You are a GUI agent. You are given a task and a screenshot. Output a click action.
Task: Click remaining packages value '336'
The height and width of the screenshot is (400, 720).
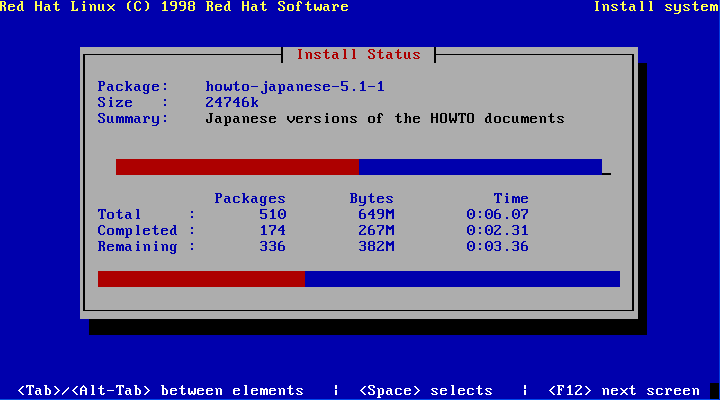273,247
